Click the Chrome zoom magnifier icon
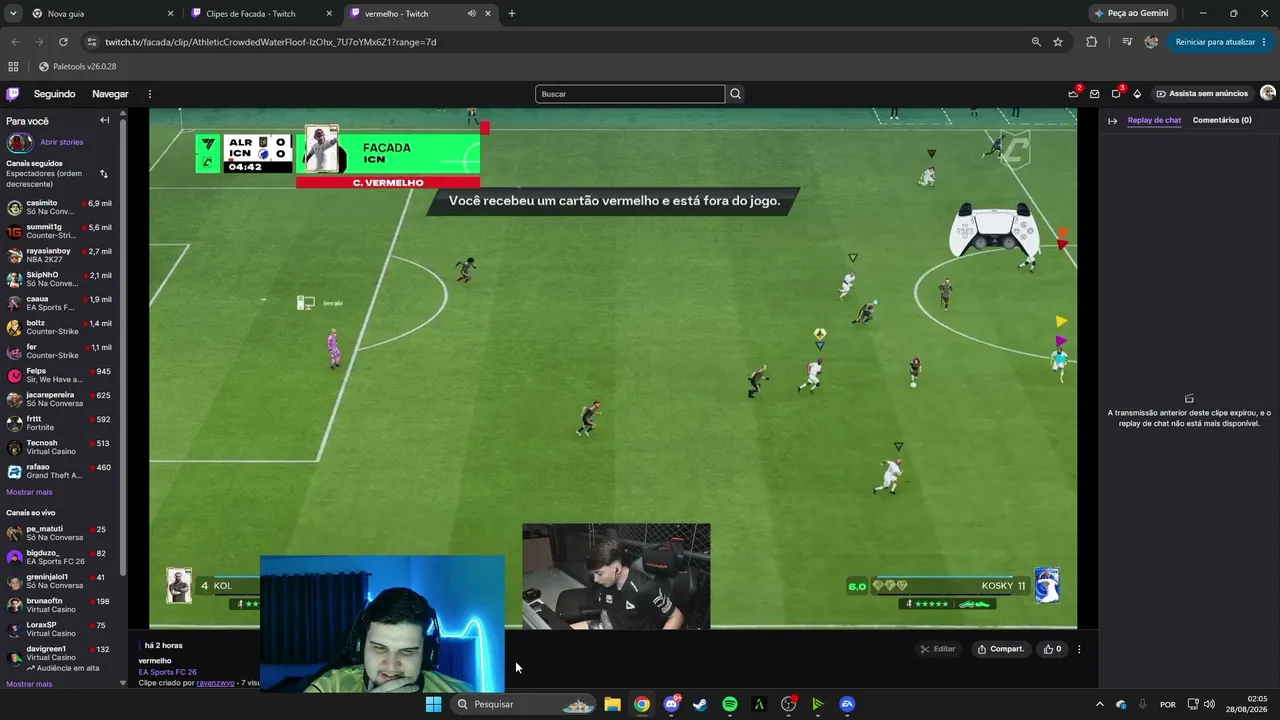 (x=1036, y=42)
